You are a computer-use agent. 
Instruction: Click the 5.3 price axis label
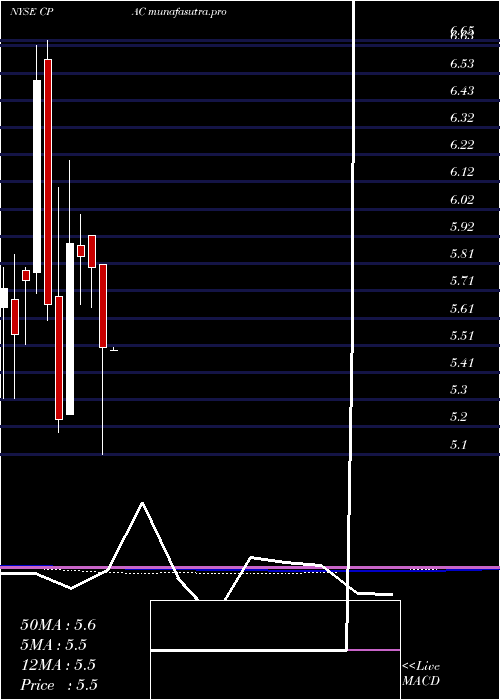point(458,390)
